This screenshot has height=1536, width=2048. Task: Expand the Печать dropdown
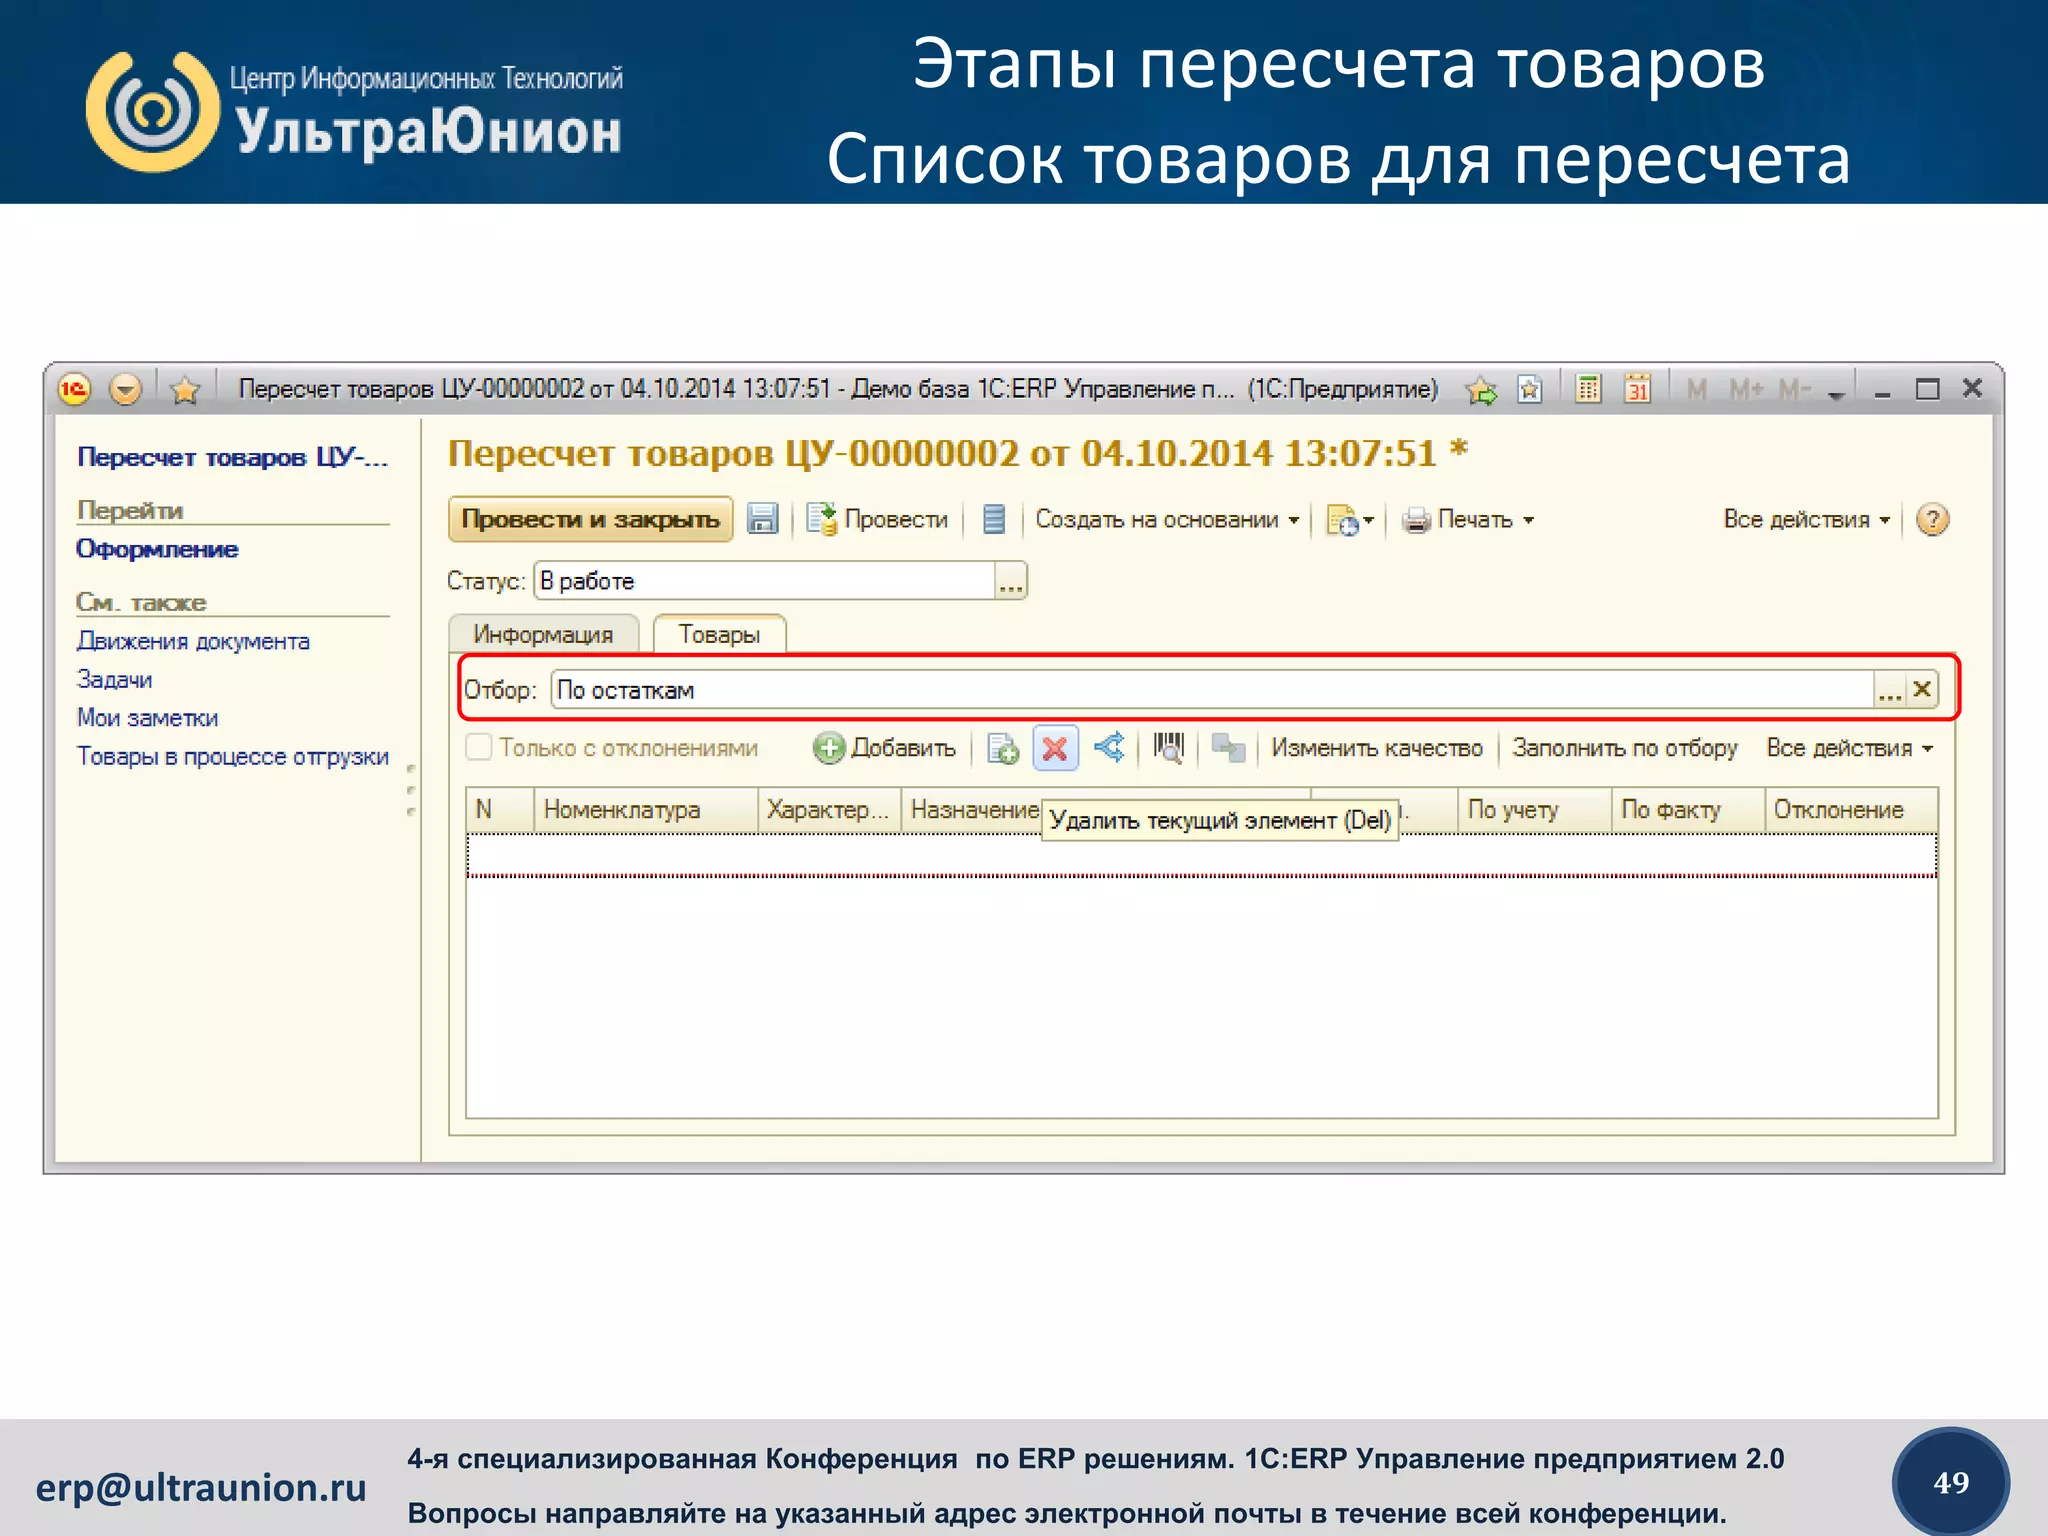click(x=1467, y=519)
